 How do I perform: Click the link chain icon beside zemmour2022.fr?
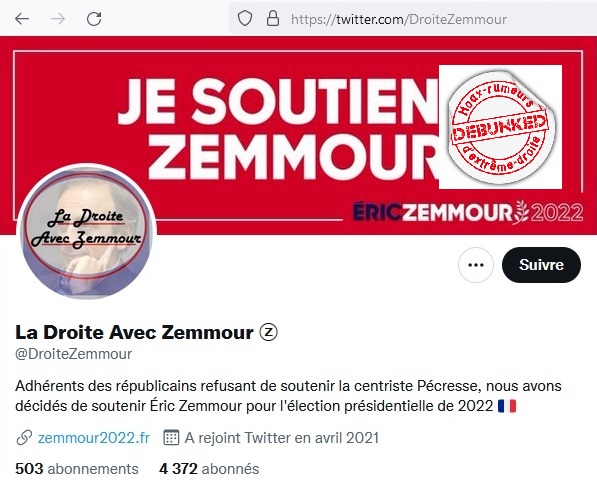24,438
